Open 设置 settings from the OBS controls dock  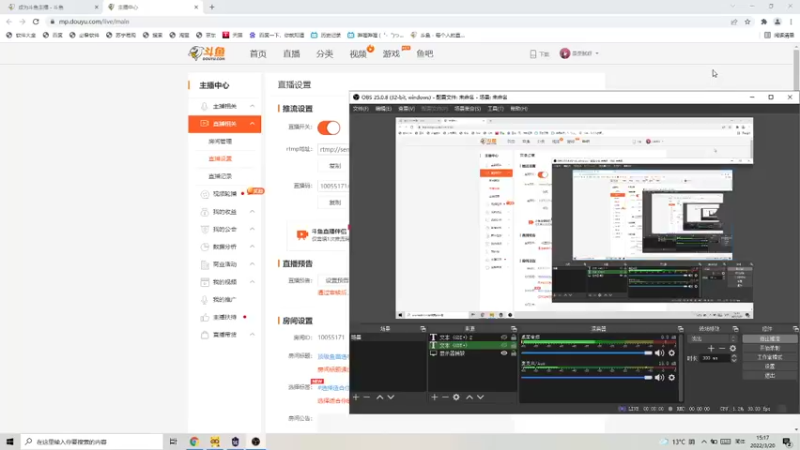(x=769, y=366)
